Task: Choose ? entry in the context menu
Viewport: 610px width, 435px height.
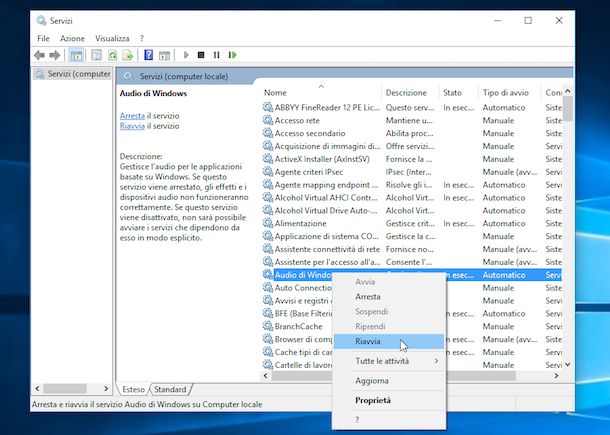Action: [x=389, y=419]
